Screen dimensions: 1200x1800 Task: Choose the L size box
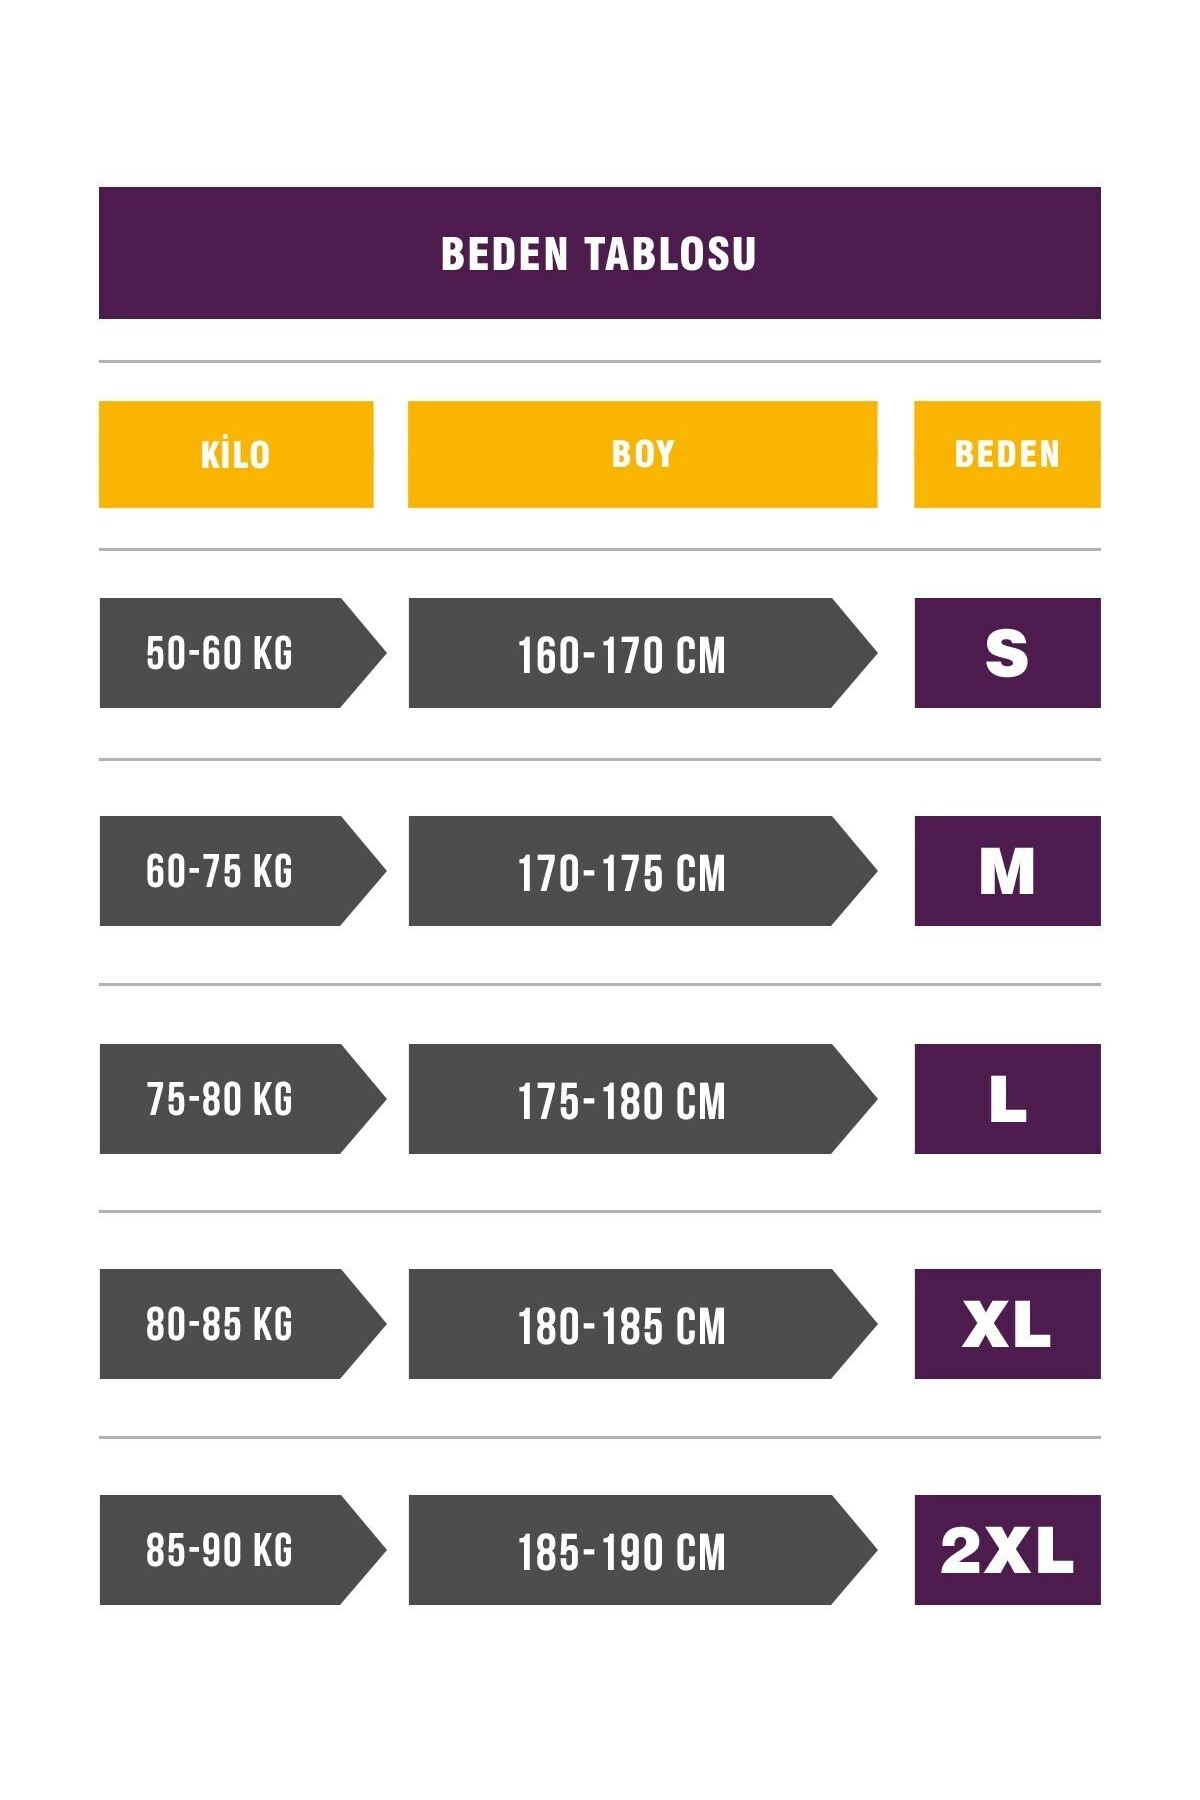[x=1007, y=1099]
